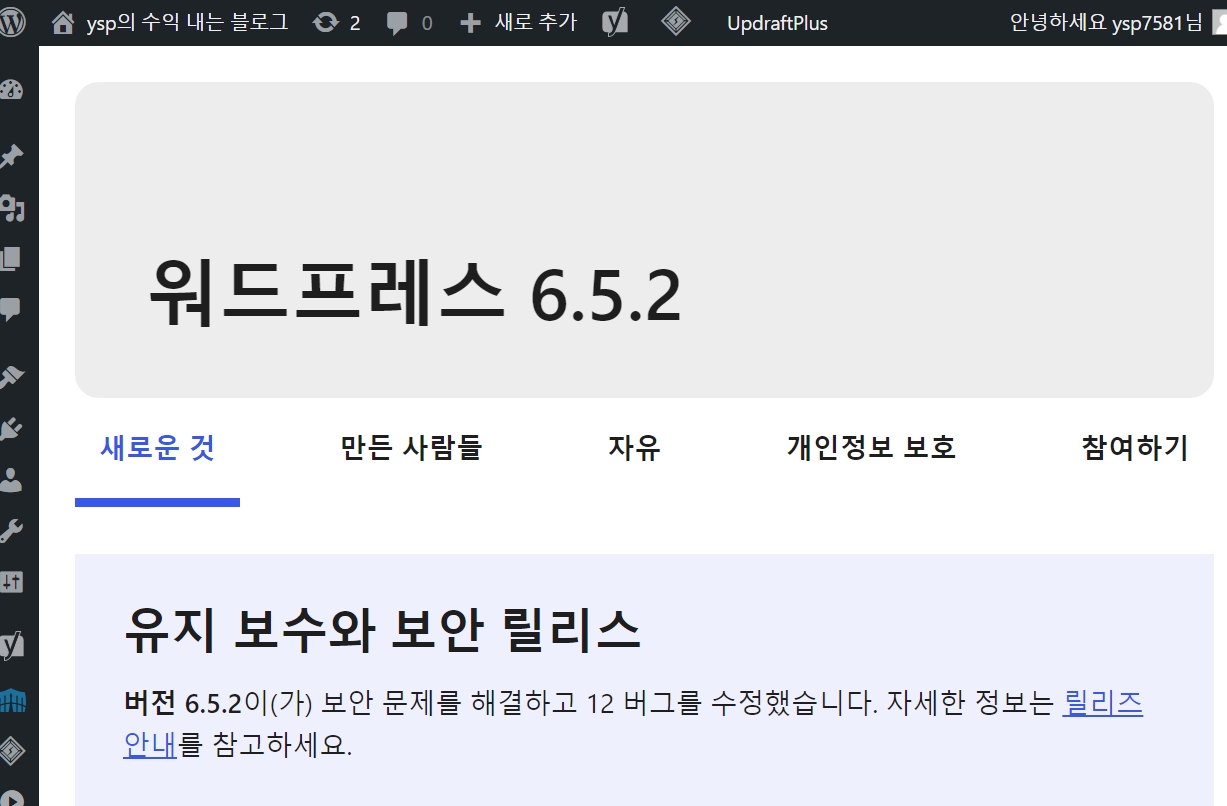1227x806 pixels.
Task: Open the updates icon showing 2
Action: (x=326, y=22)
